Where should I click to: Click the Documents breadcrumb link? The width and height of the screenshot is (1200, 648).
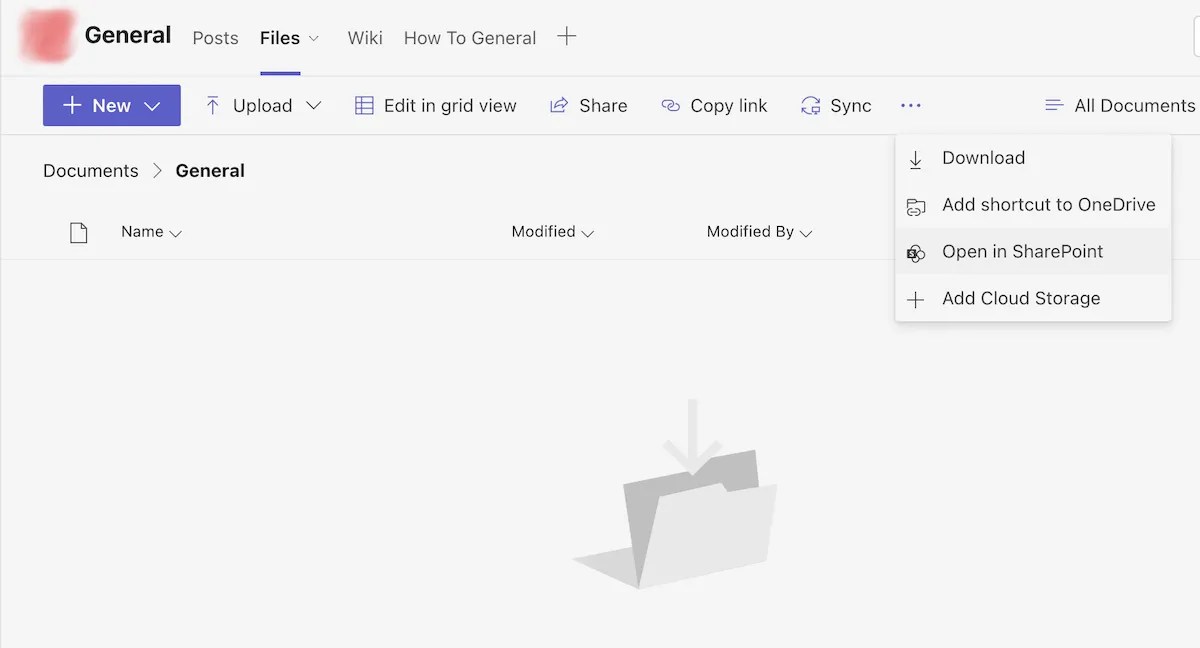[90, 170]
